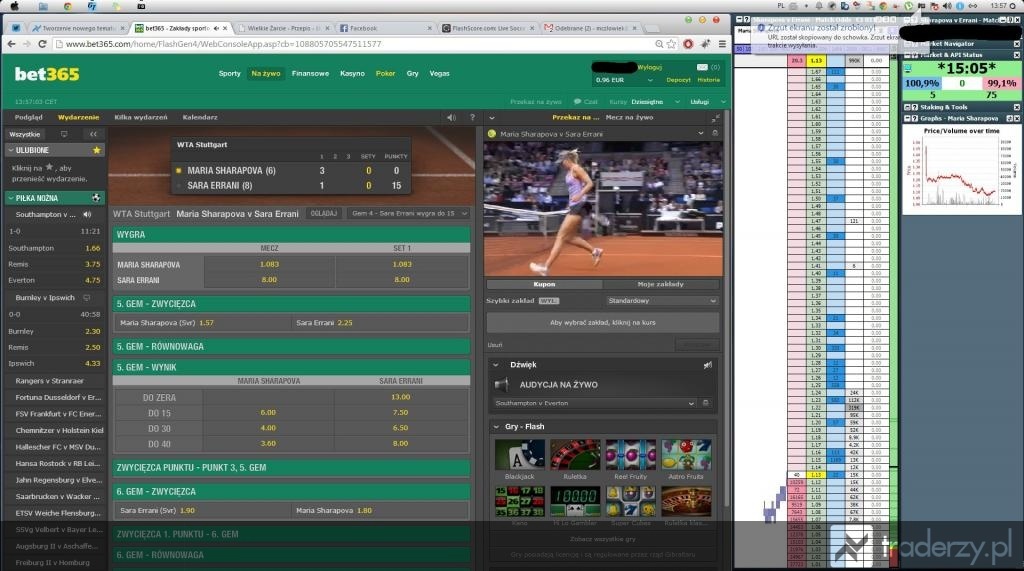
Task: Click the OGLĄDAJ button
Action: pos(324,214)
